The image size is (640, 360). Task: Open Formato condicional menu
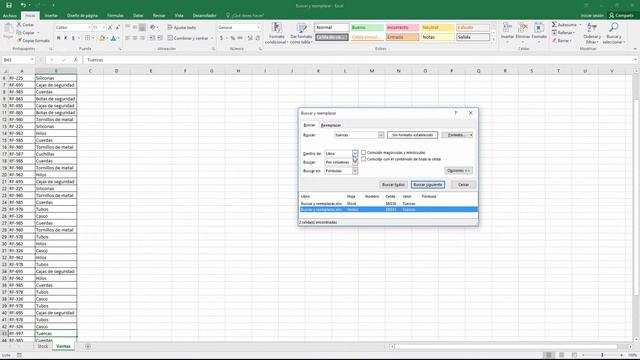pos(277,33)
